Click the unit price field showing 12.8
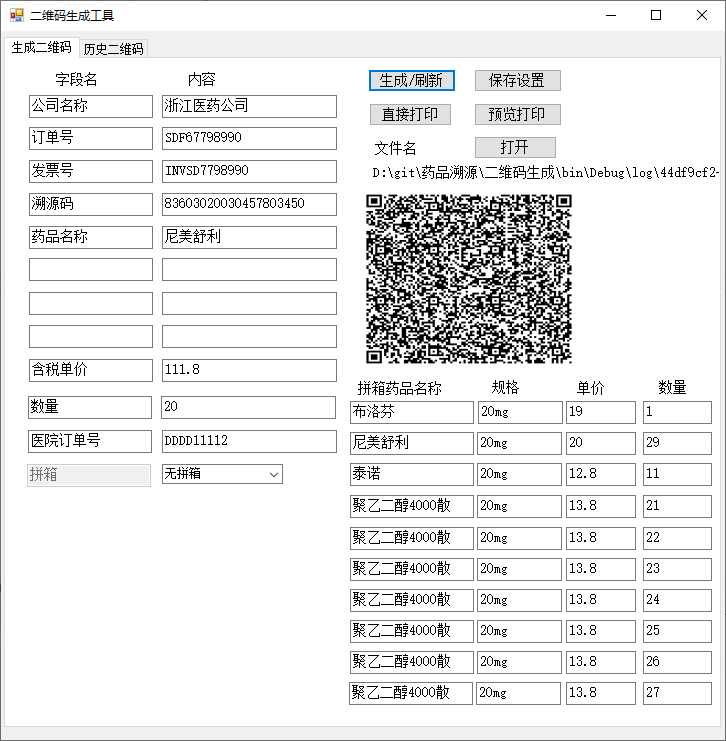The image size is (726, 741). pos(601,474)
